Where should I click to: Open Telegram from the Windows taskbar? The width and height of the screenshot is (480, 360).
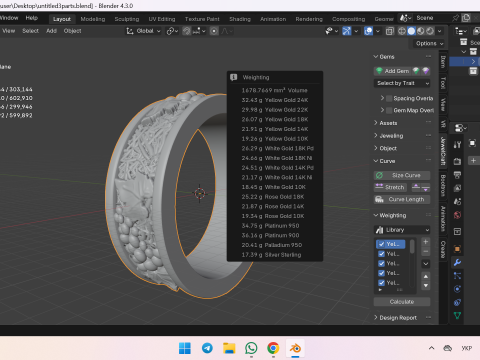(207, 348)
